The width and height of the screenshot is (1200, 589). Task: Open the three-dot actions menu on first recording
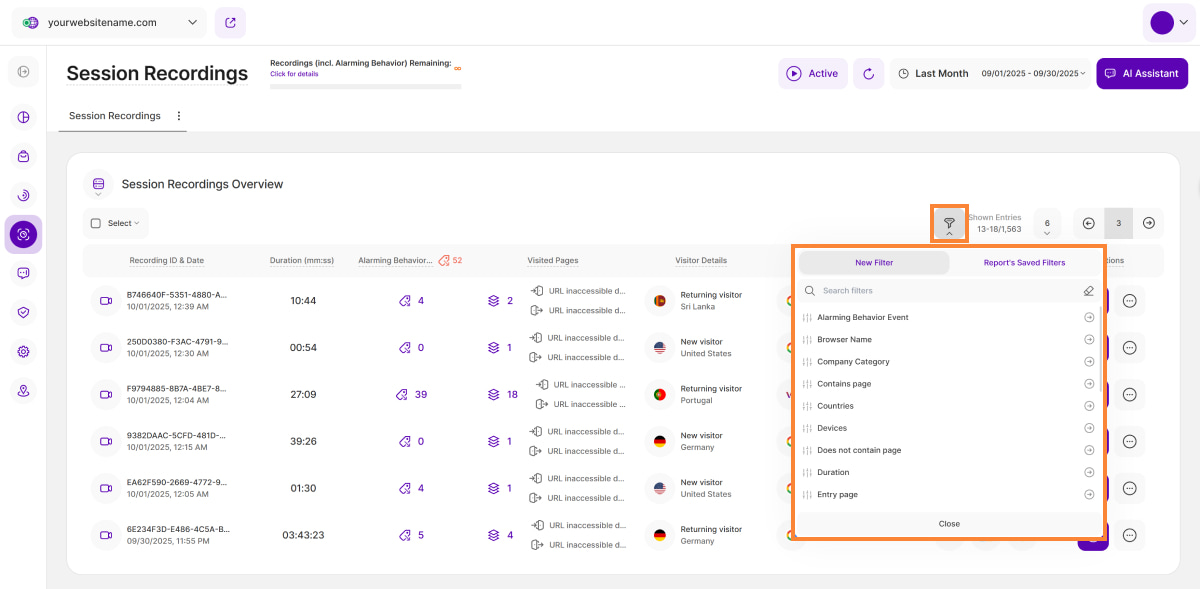point(1129,300)
